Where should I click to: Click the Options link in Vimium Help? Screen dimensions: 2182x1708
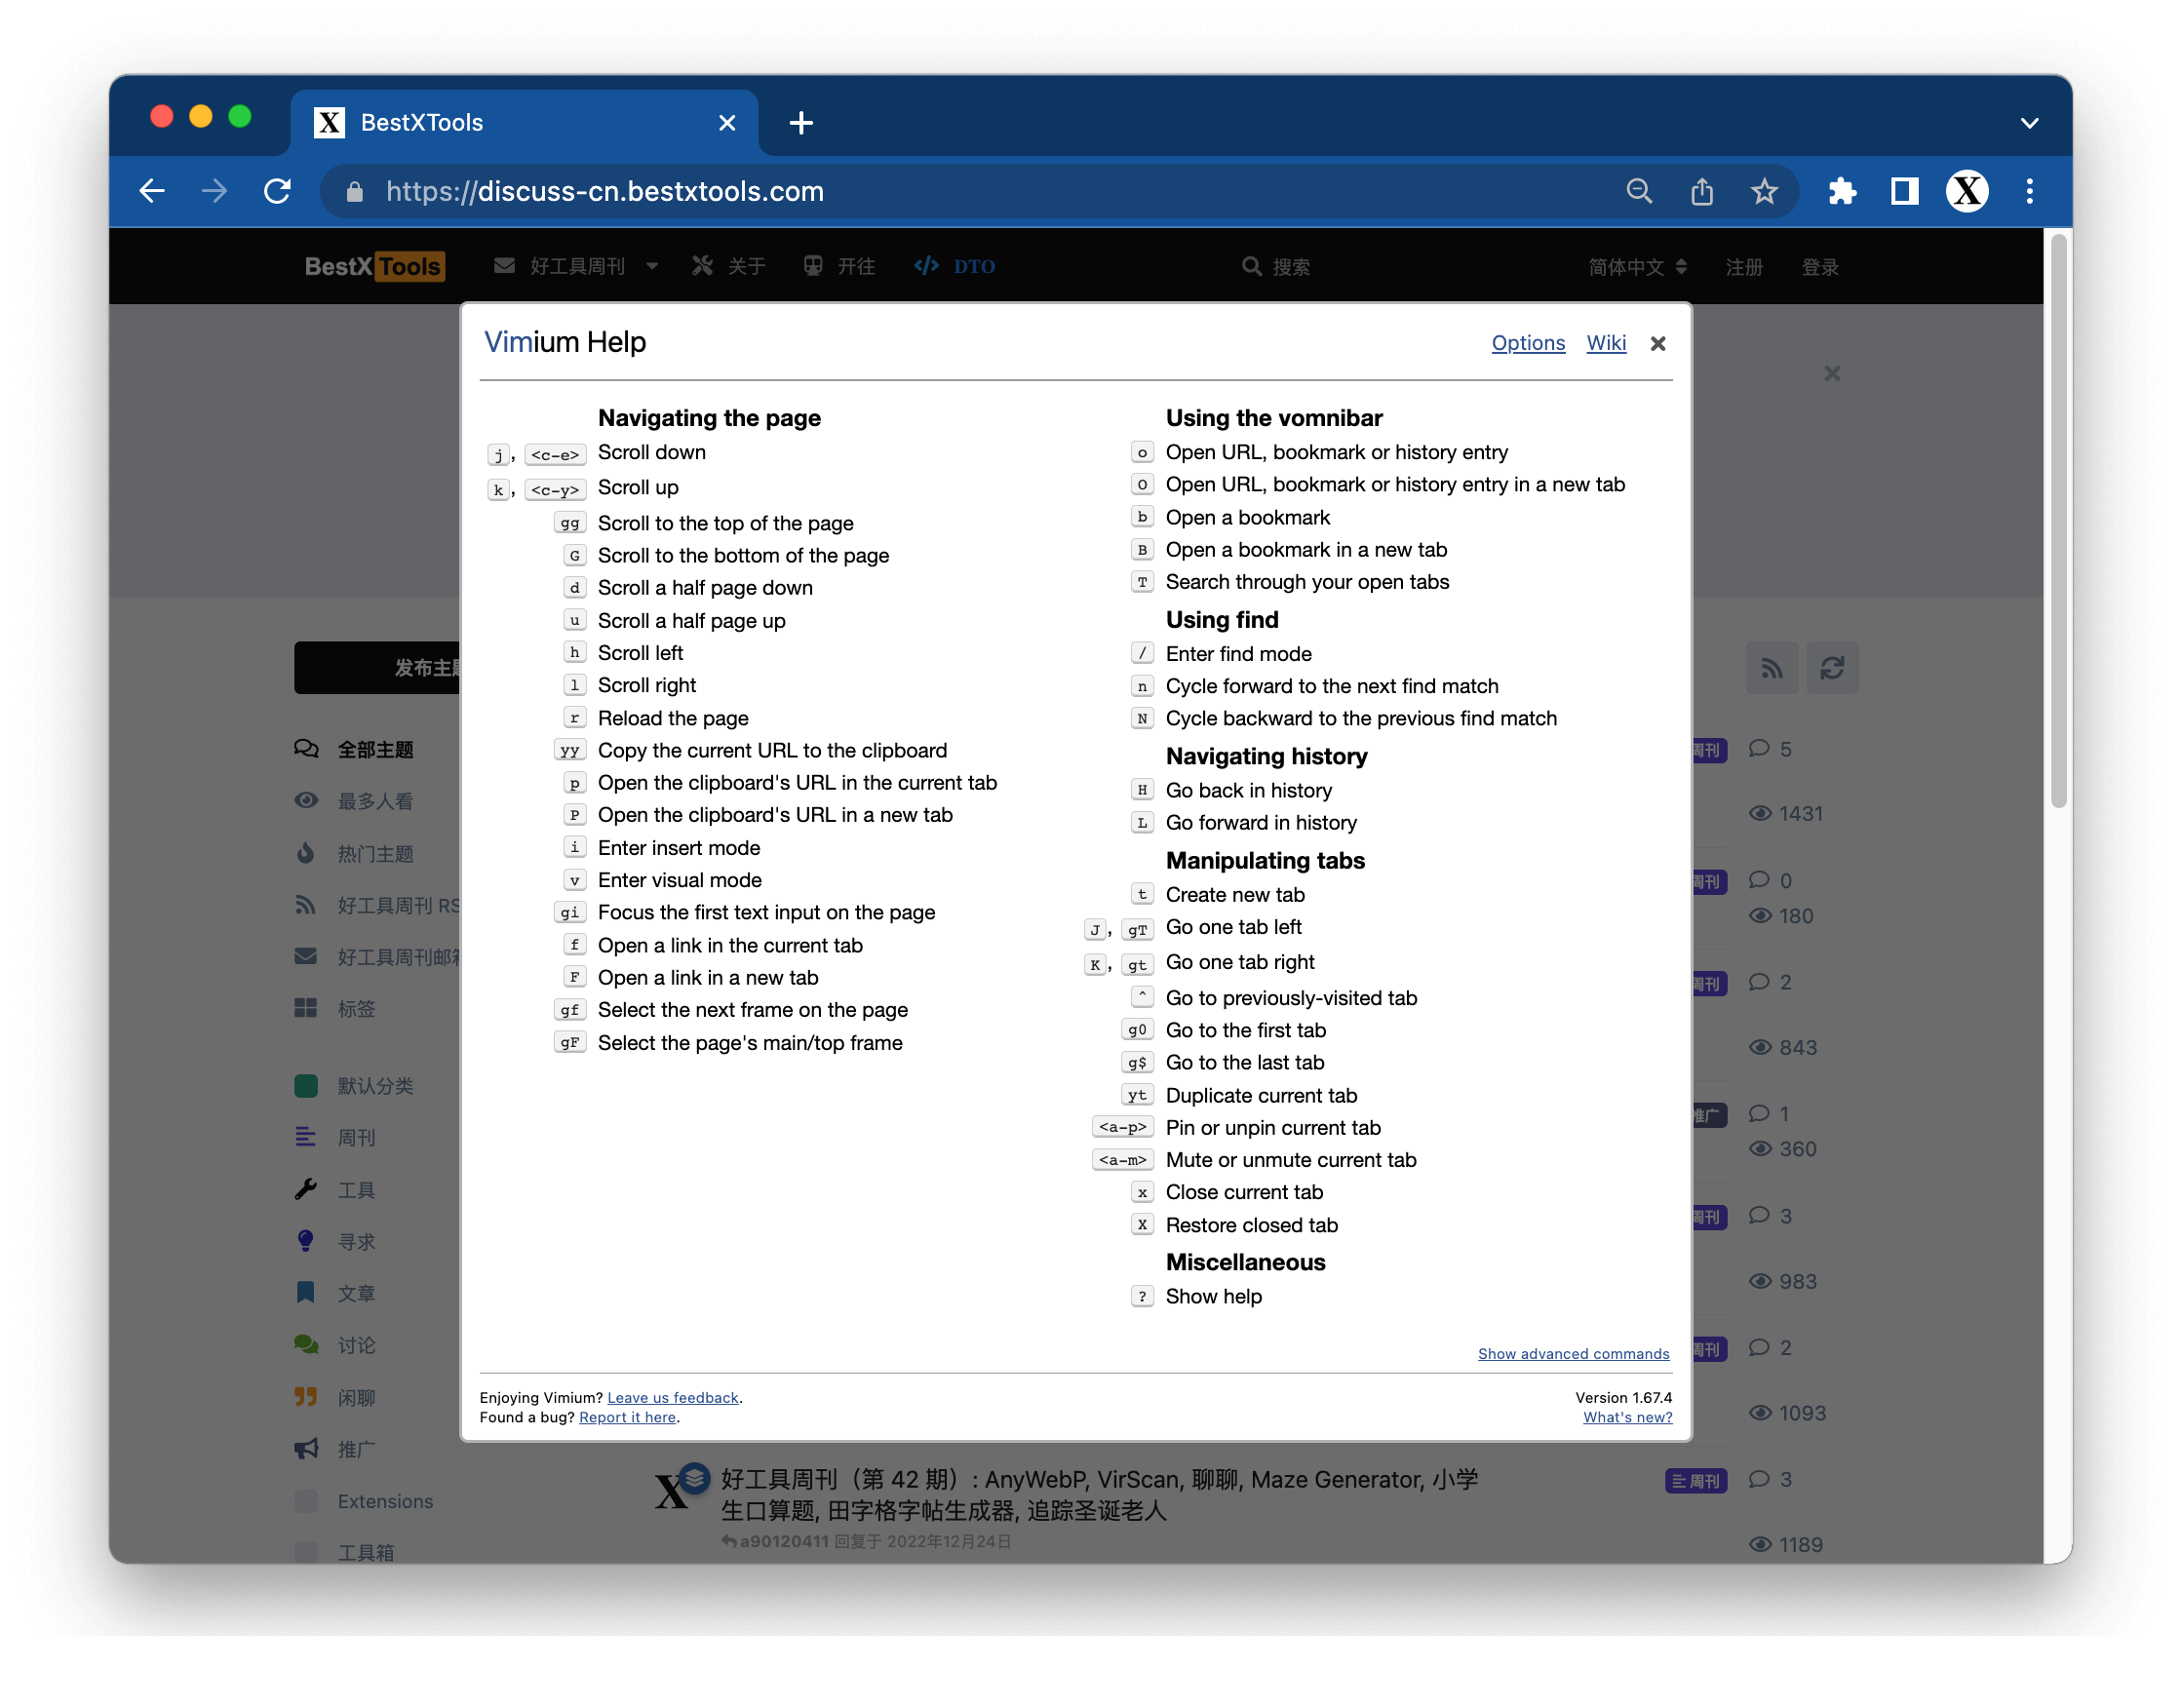[1527, 342]
